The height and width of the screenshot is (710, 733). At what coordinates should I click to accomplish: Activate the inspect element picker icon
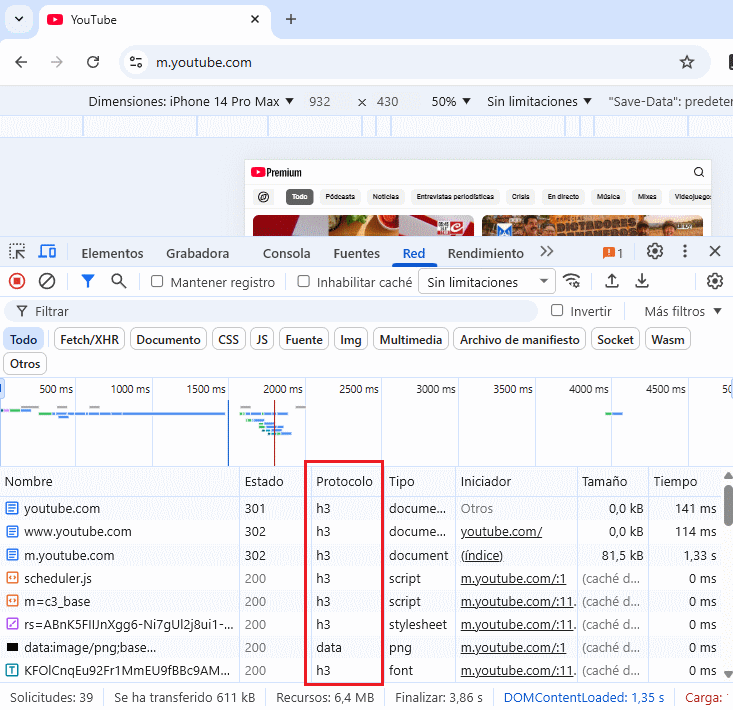17,251
